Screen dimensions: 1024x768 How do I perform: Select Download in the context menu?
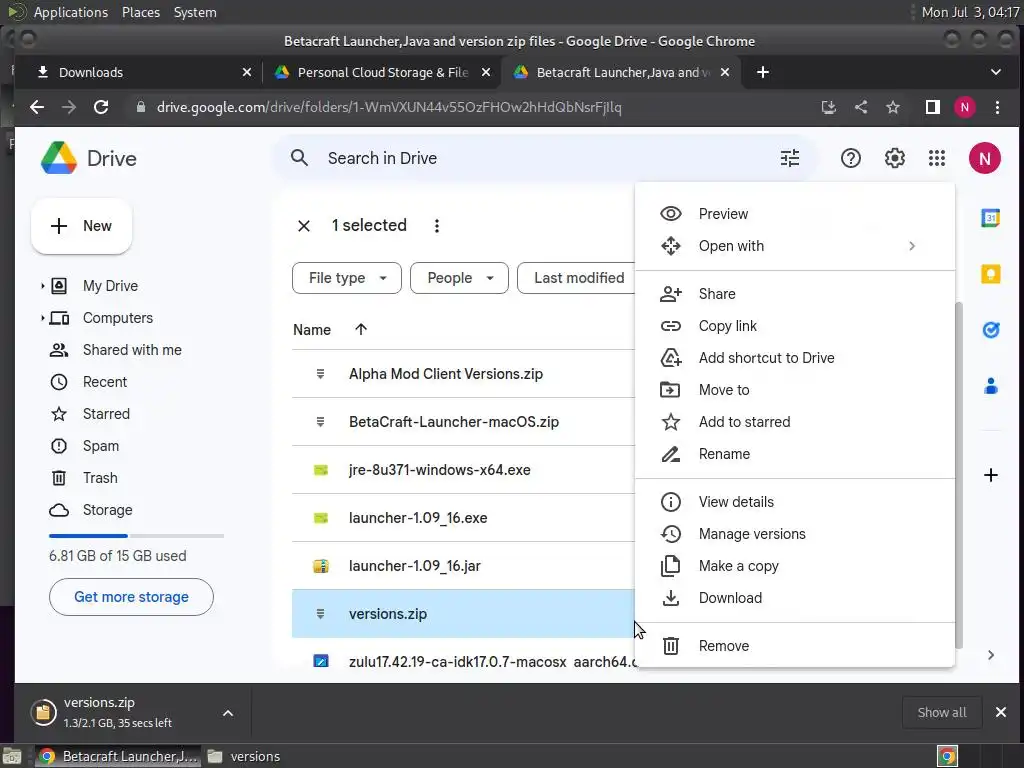[794, 598]
